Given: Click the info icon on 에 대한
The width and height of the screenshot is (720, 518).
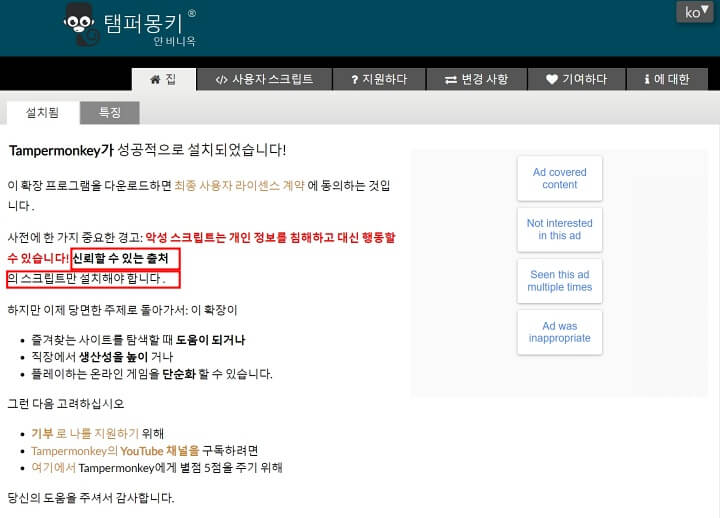Looking at the screenshot, I should click(x=647, y=79).
